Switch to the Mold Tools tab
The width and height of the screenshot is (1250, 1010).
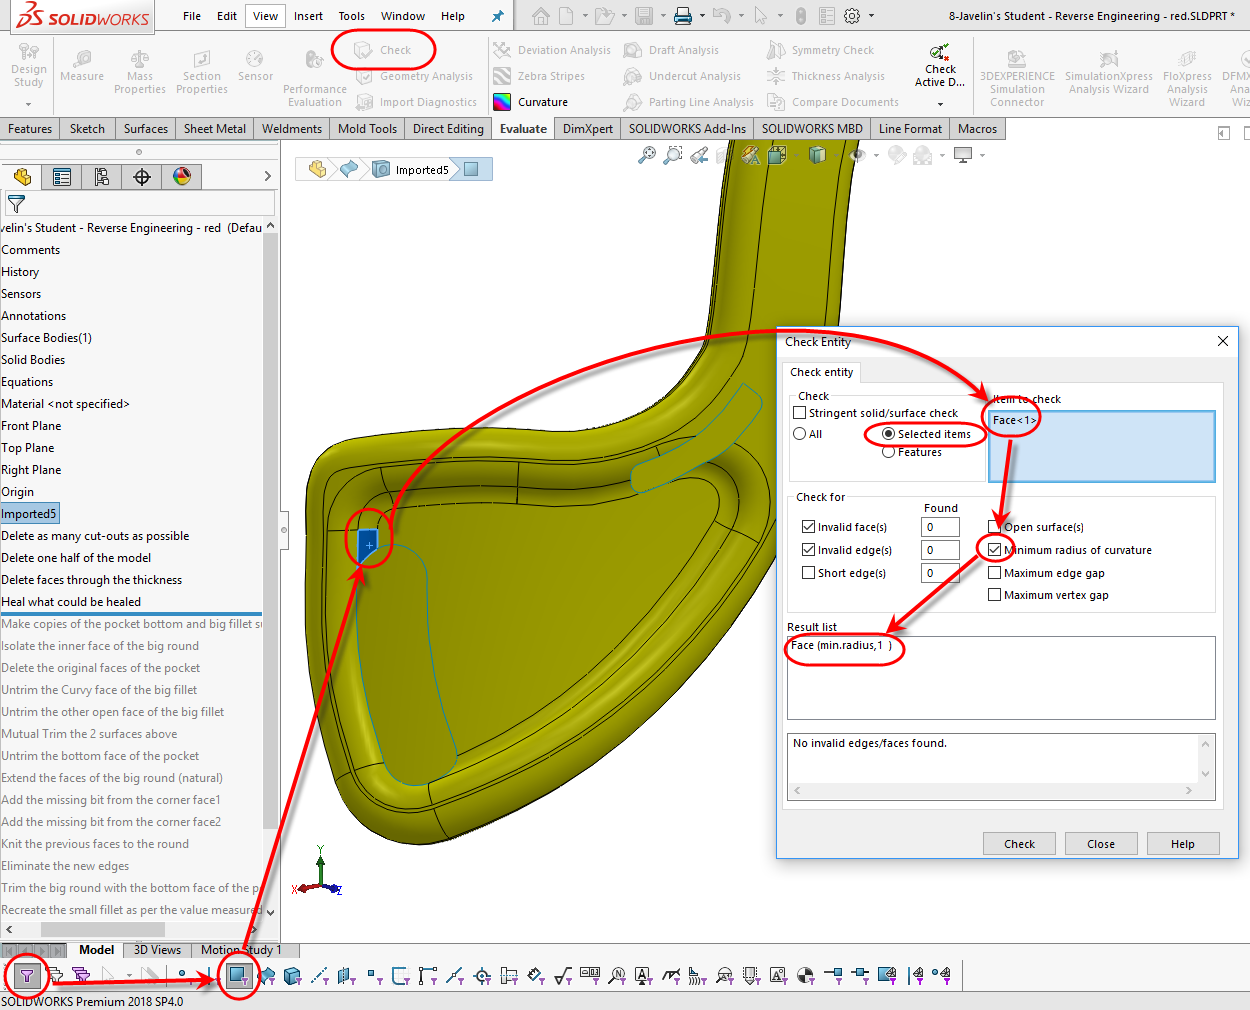(367, 129)
